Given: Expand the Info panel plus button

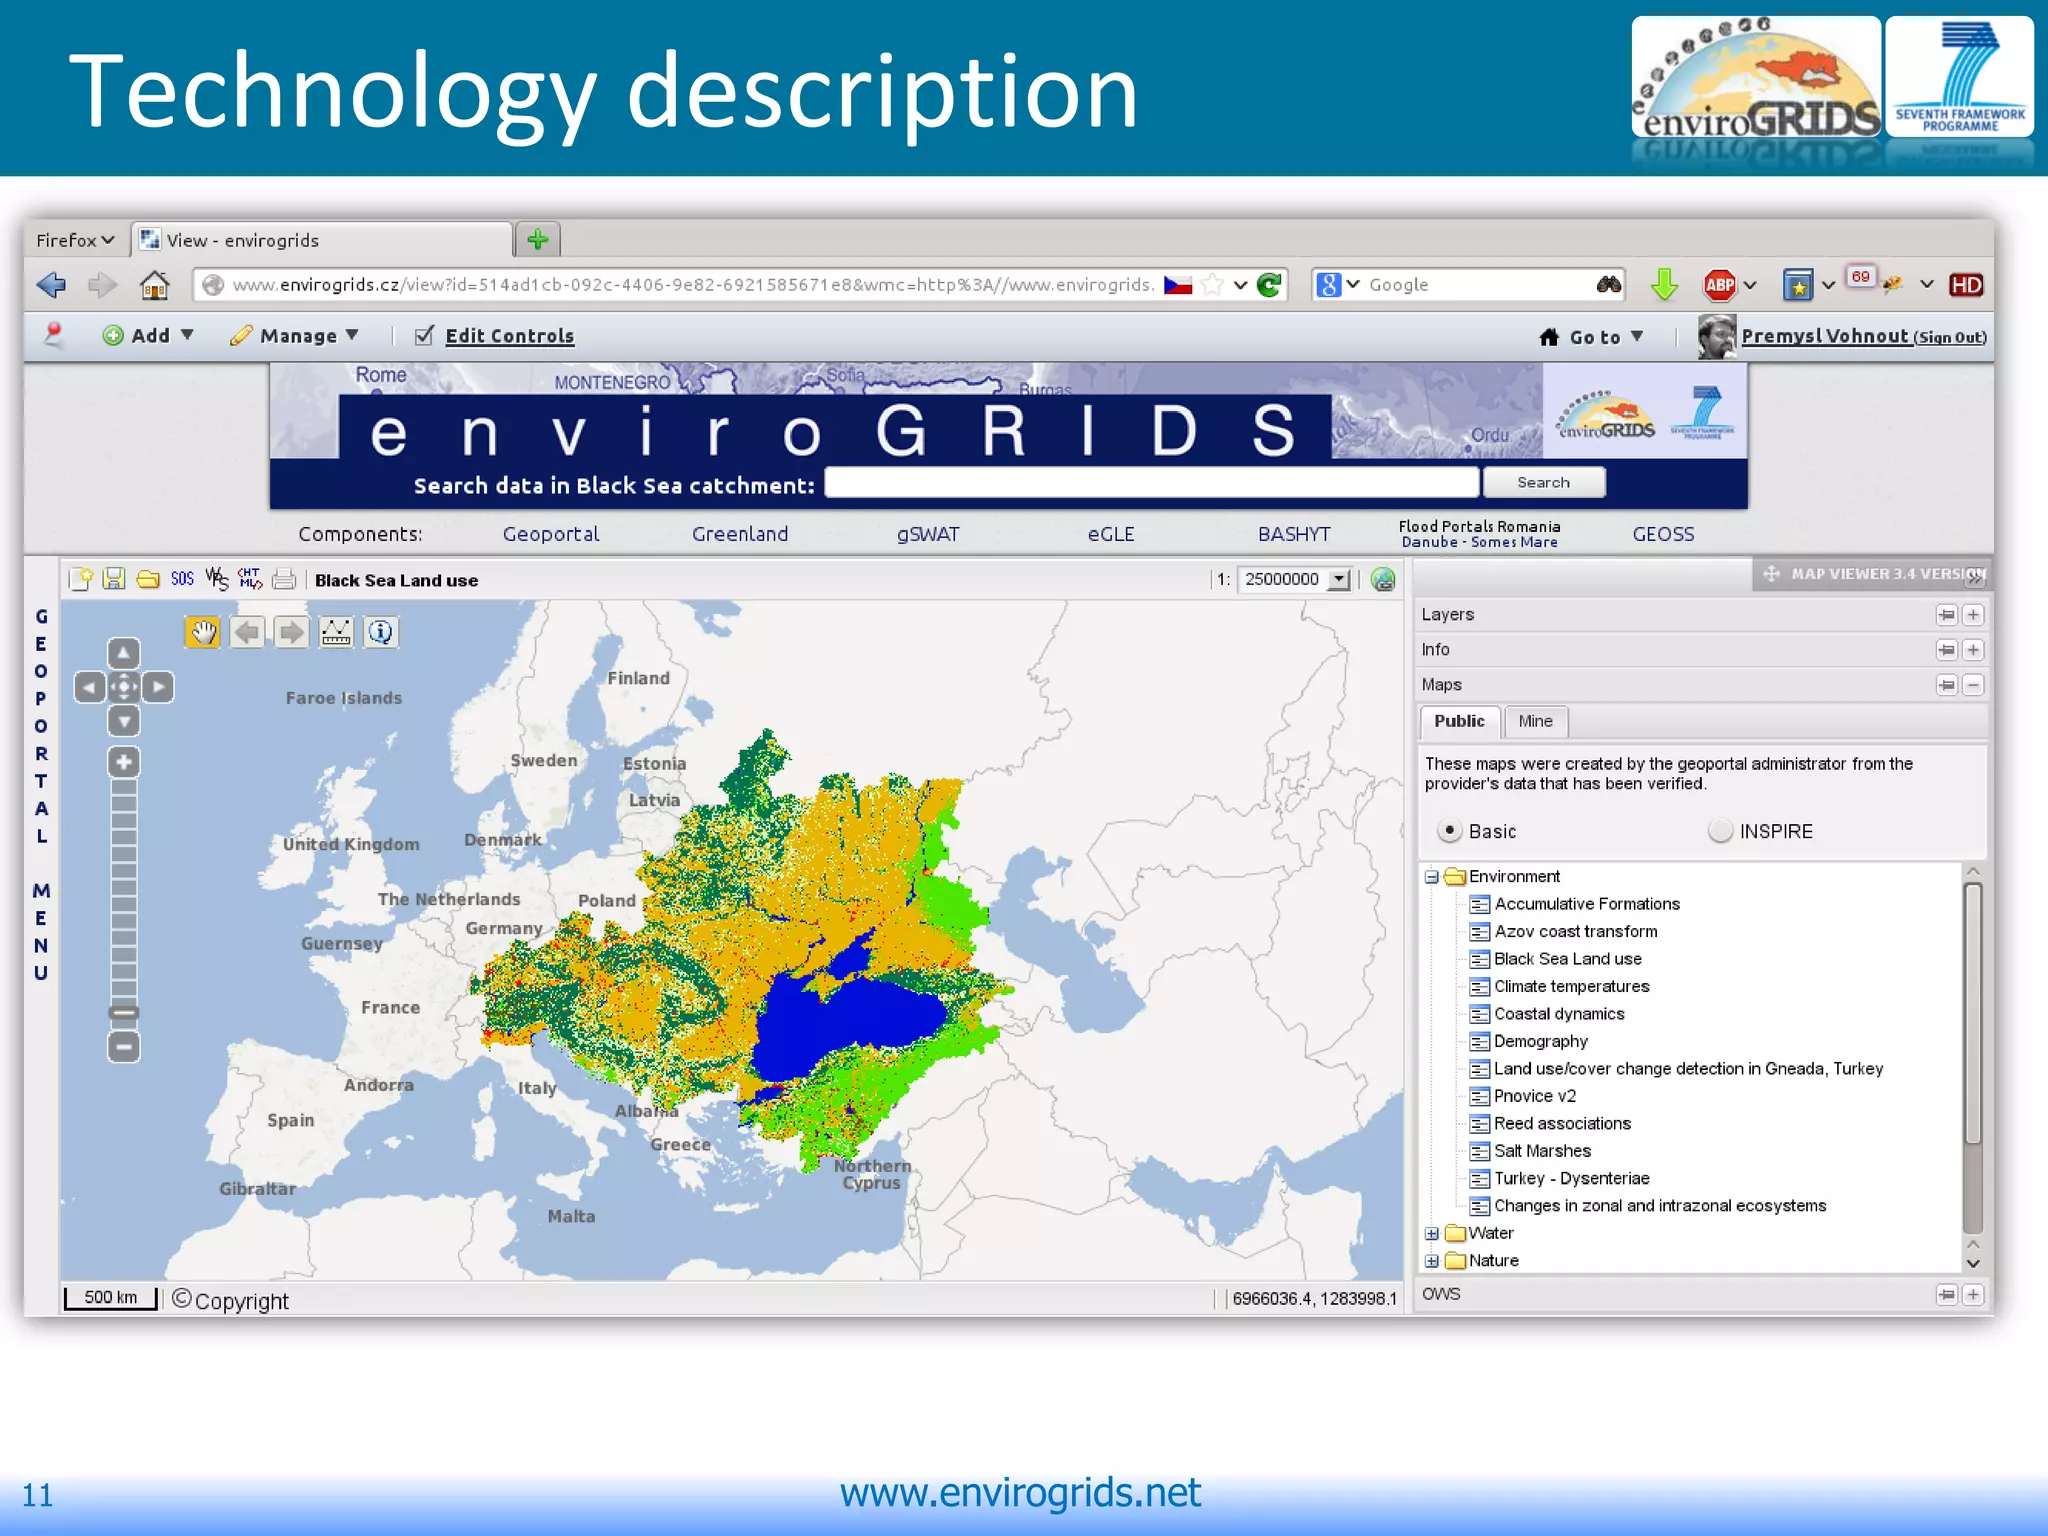Looking at the screenshot, I should pos(1973,650).
